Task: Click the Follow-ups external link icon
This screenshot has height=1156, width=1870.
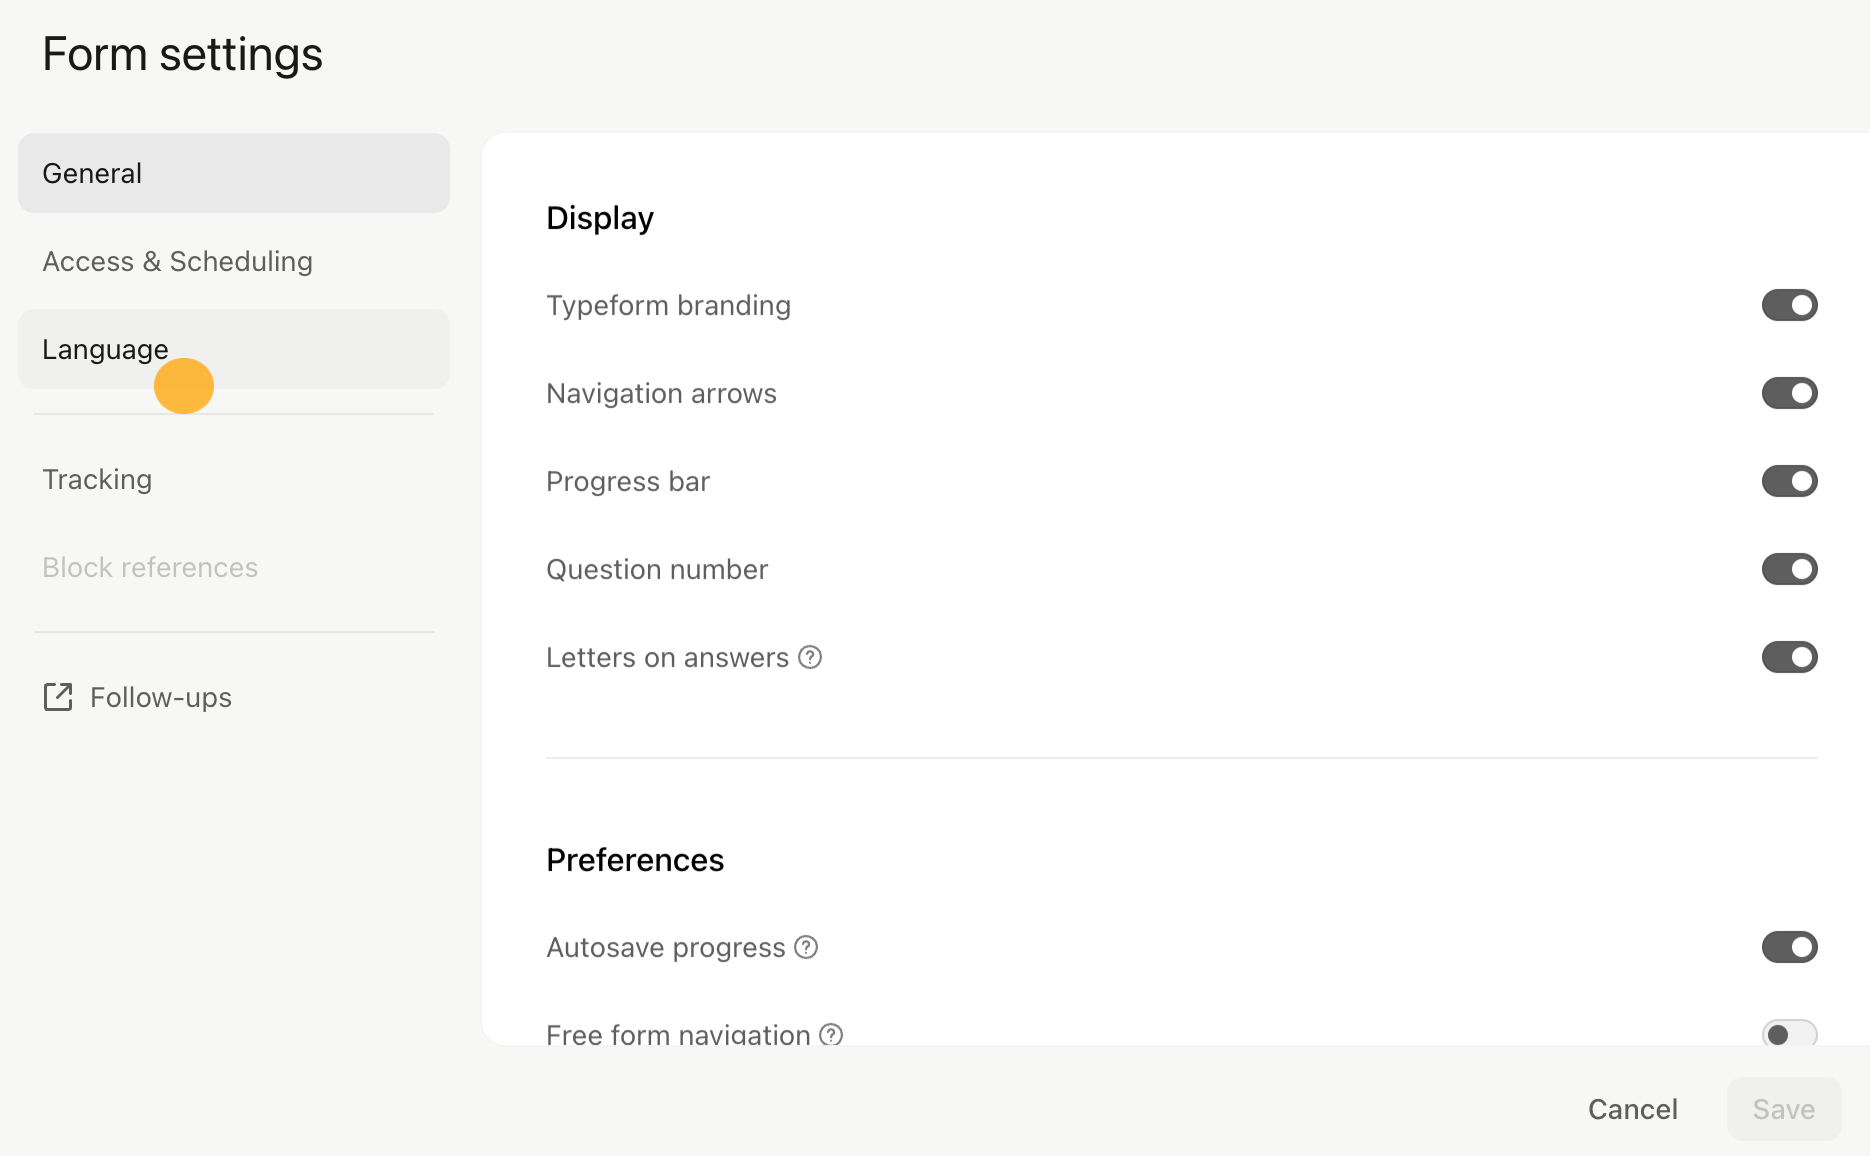Action: tap(58, 697)
